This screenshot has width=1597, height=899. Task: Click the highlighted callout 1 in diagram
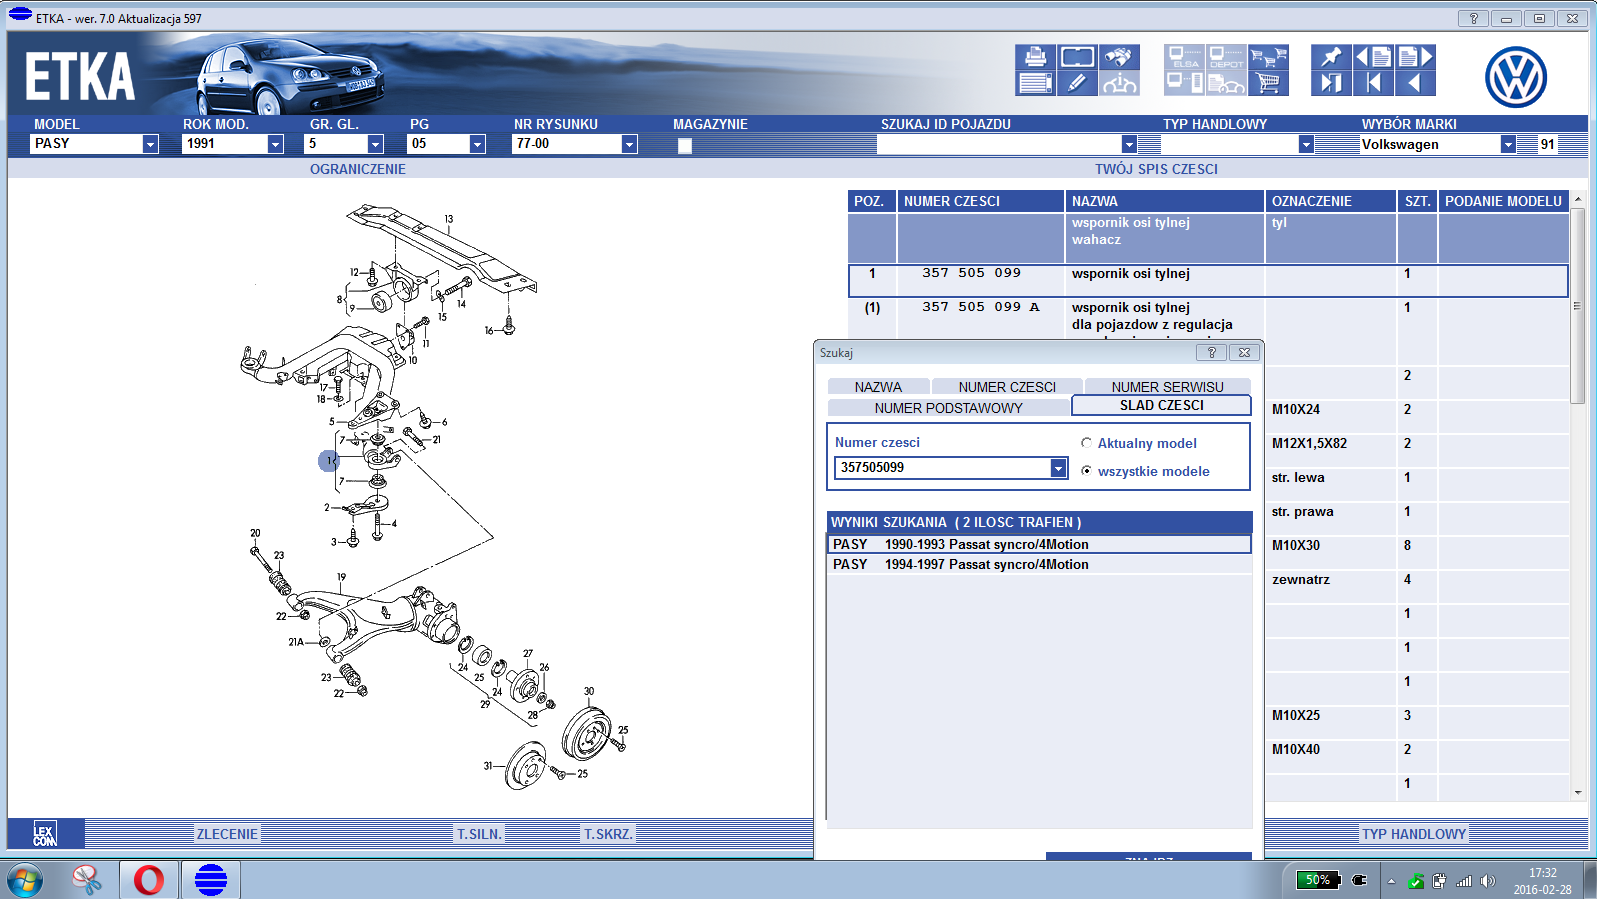pyautogui.click(x=330, y=461)
